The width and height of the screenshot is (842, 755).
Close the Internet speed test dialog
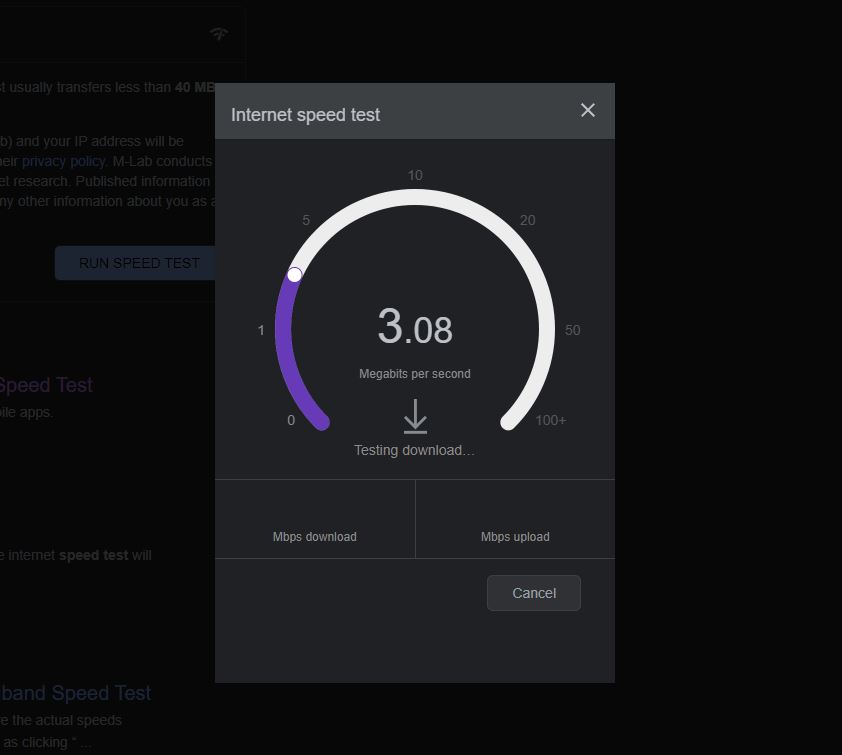[588, 111]
